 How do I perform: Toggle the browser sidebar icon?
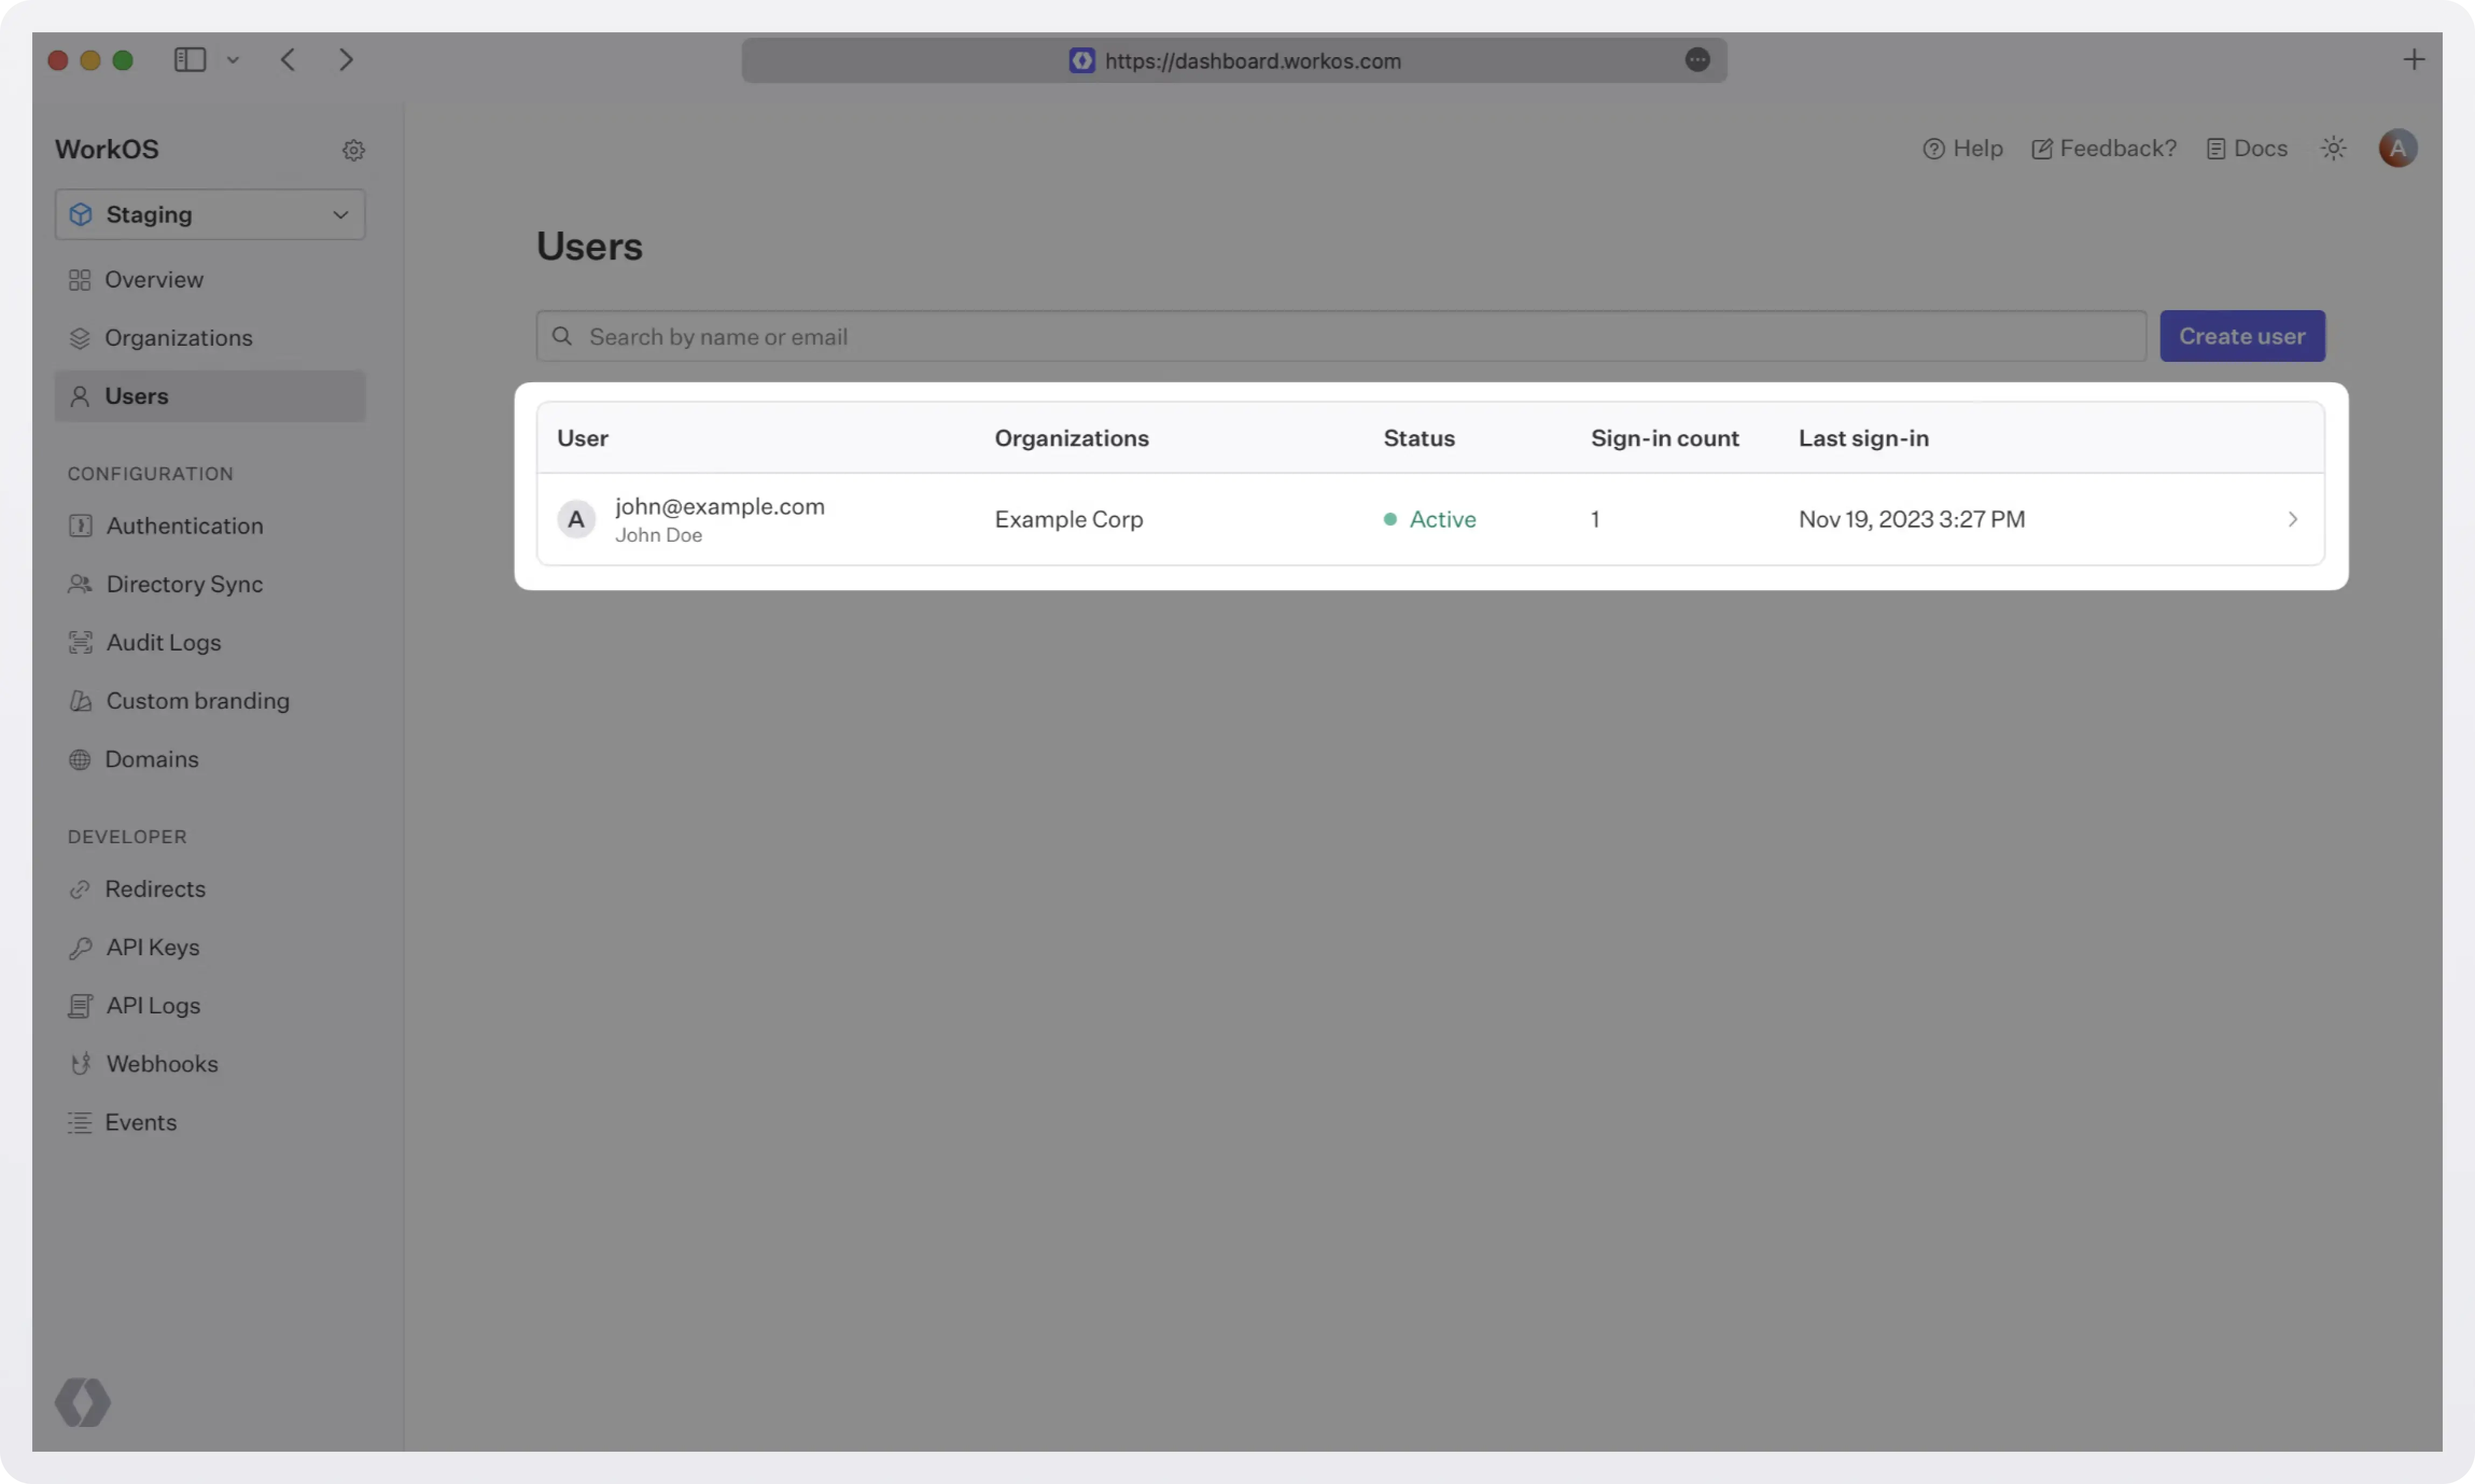pos(190,60)
